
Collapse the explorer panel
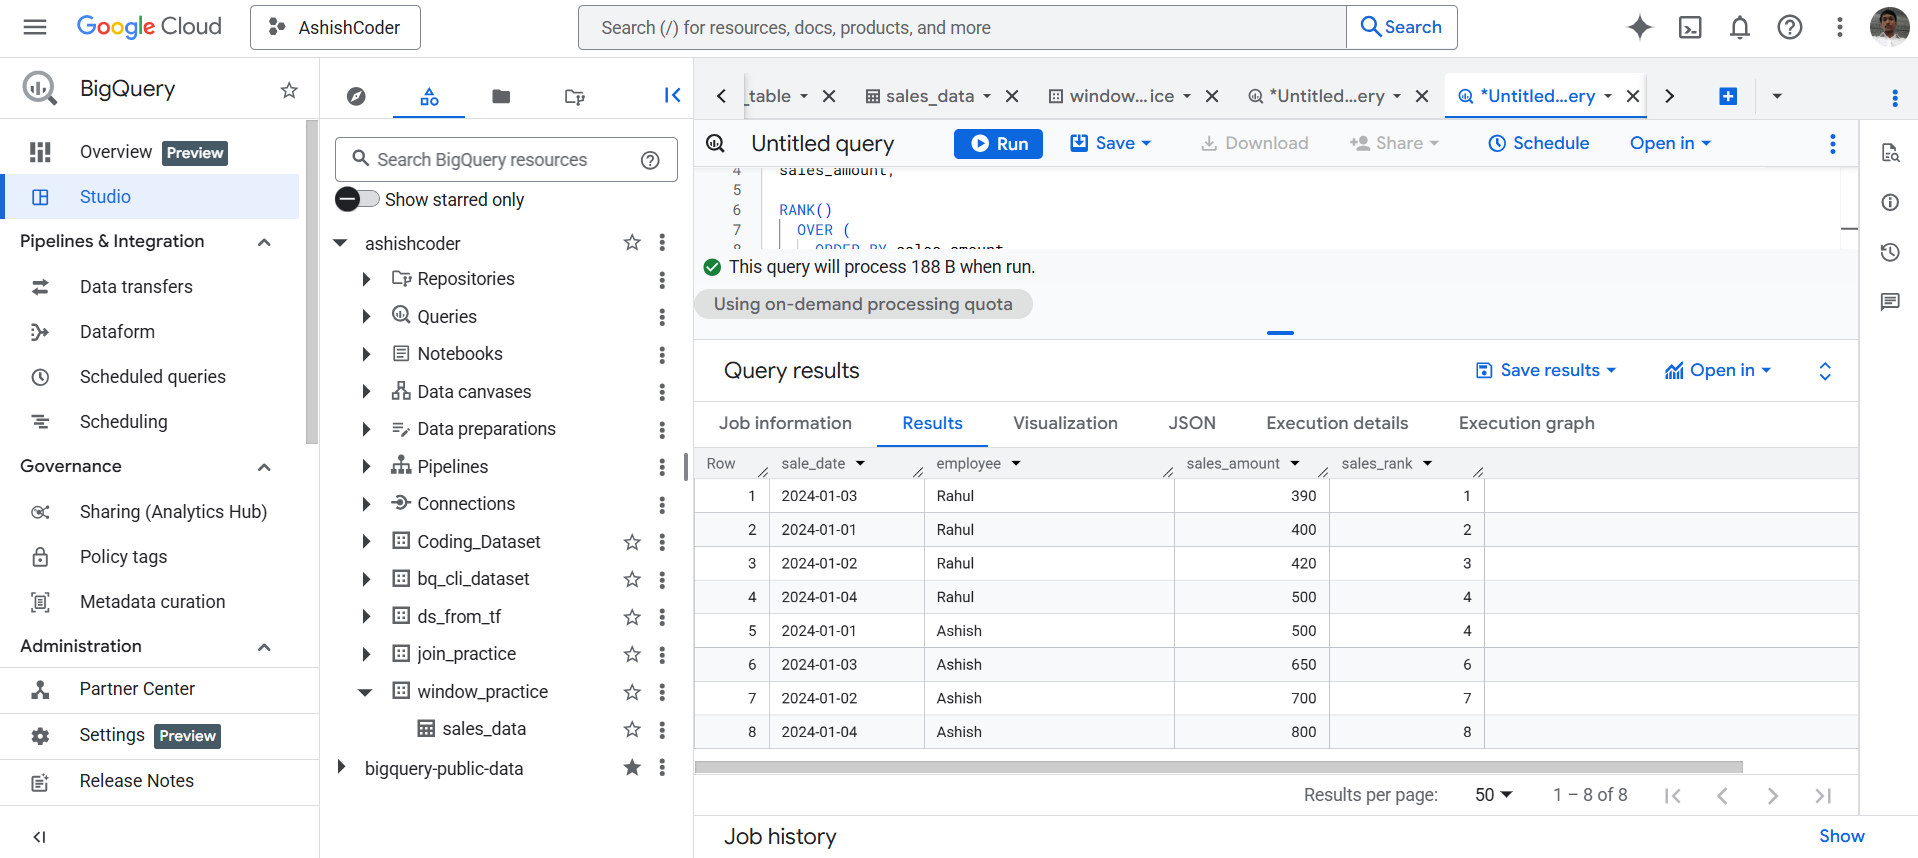click(672, 95)
